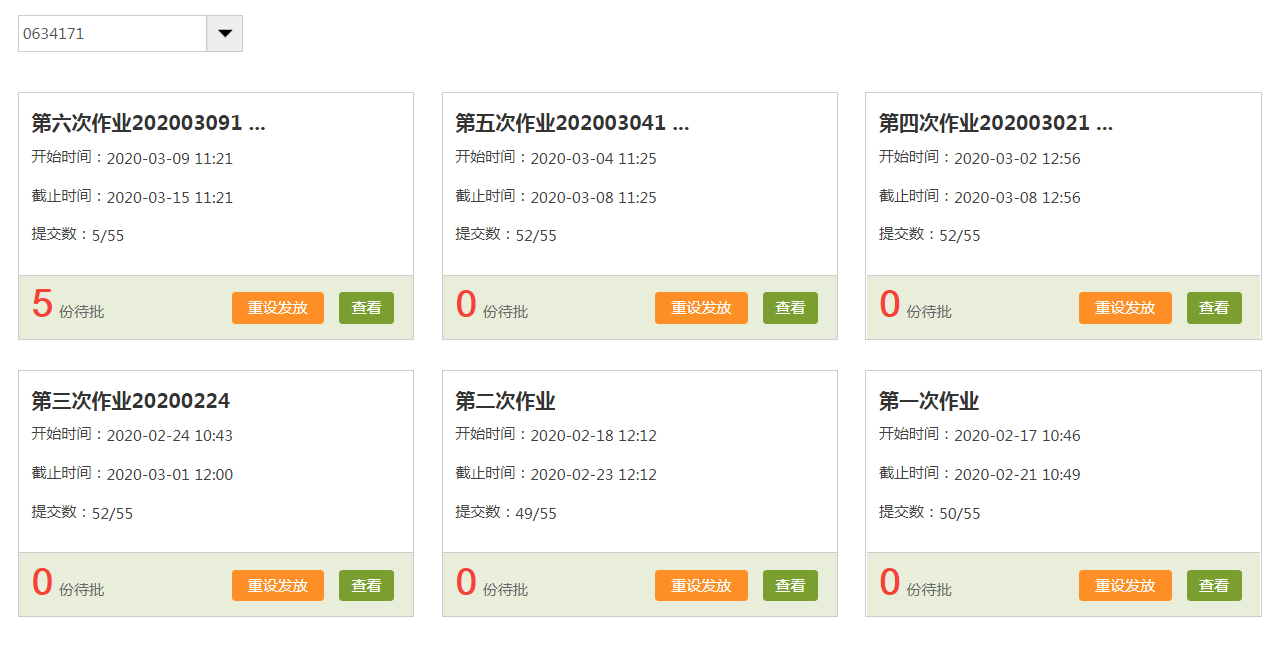Click 重设发放 for 第一次作业
The width and height of the screenshot is (1278, 646).
click(1125, 586)
